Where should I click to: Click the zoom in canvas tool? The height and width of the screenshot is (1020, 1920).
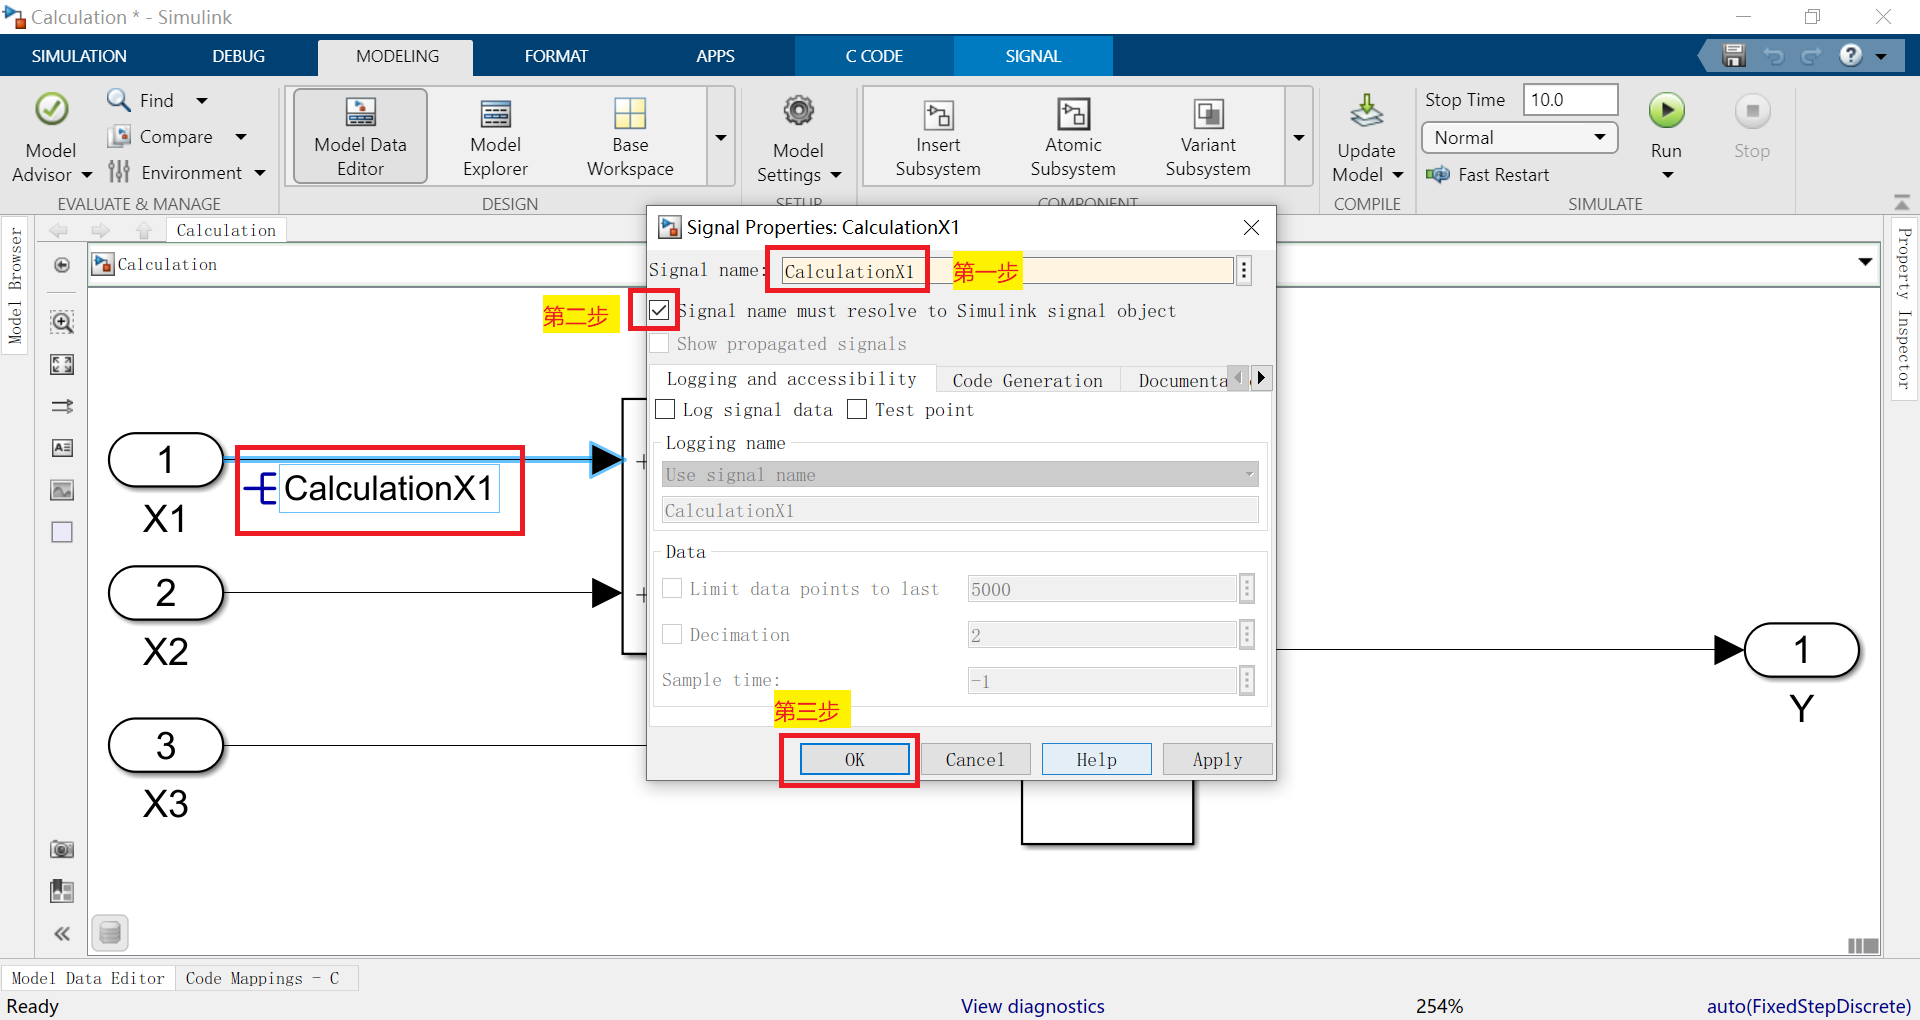tap(62, 322)
